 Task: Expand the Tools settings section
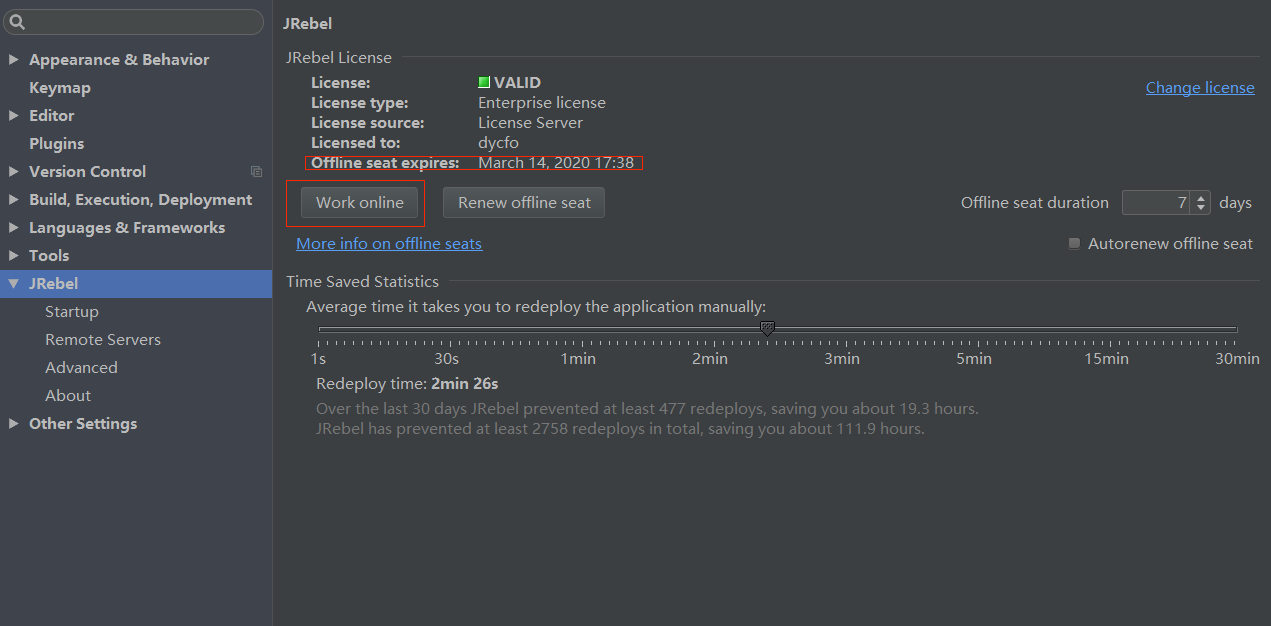click(13, 256)
